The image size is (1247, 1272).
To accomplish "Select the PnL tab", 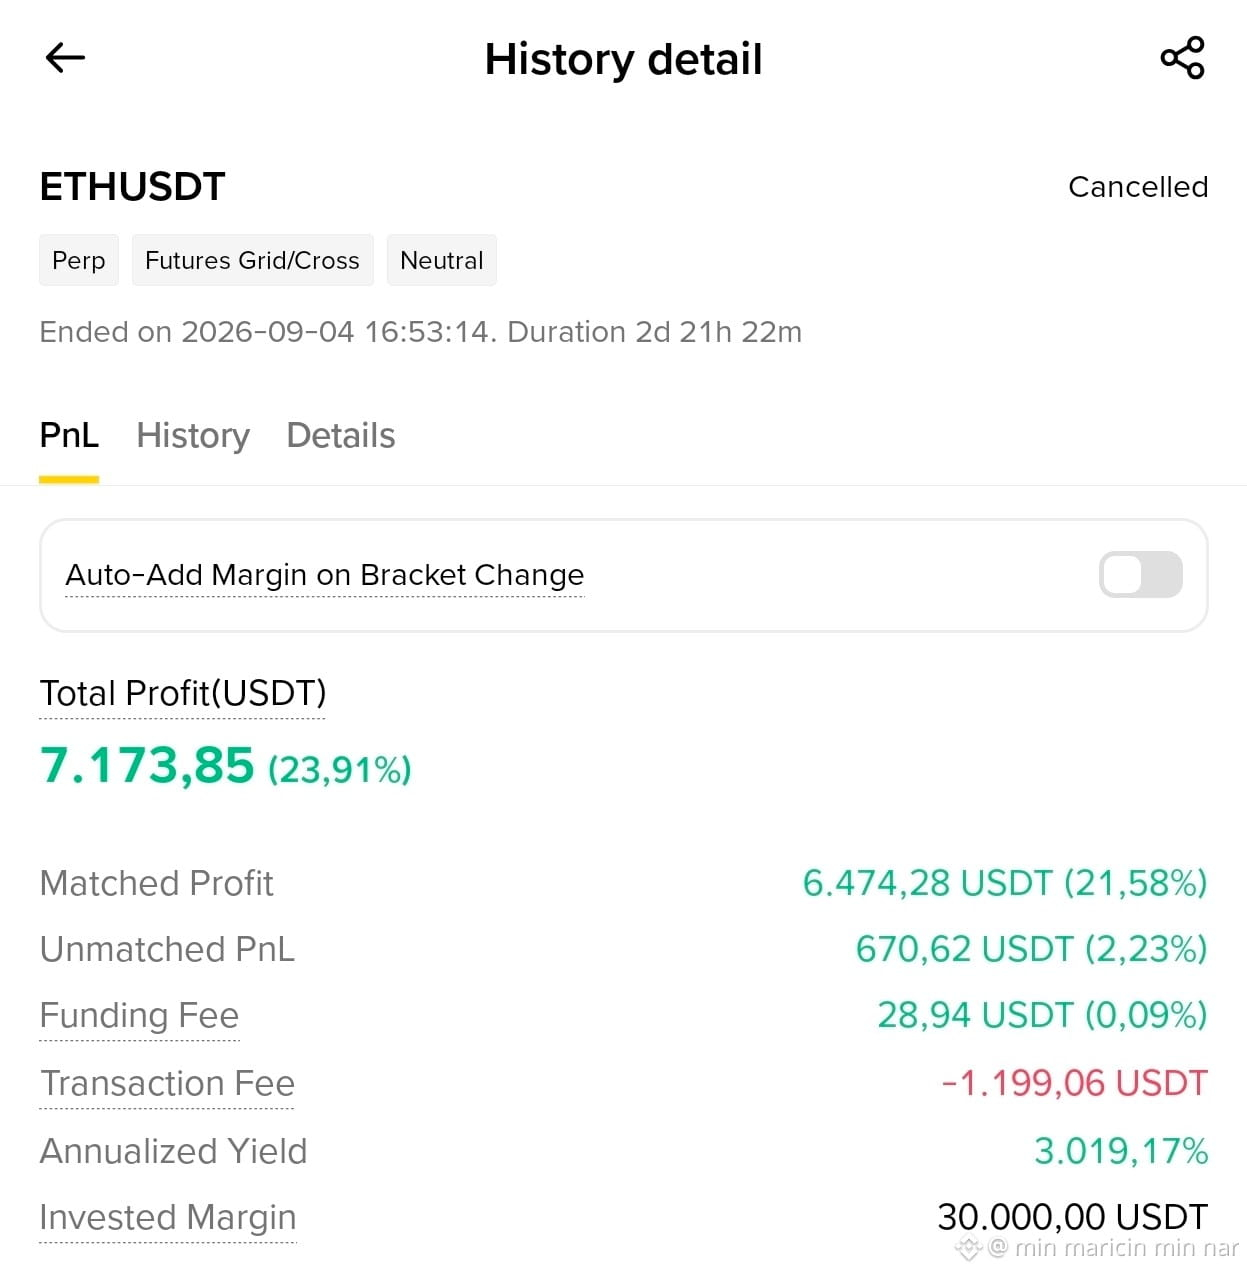I will [x=69, y=436].
